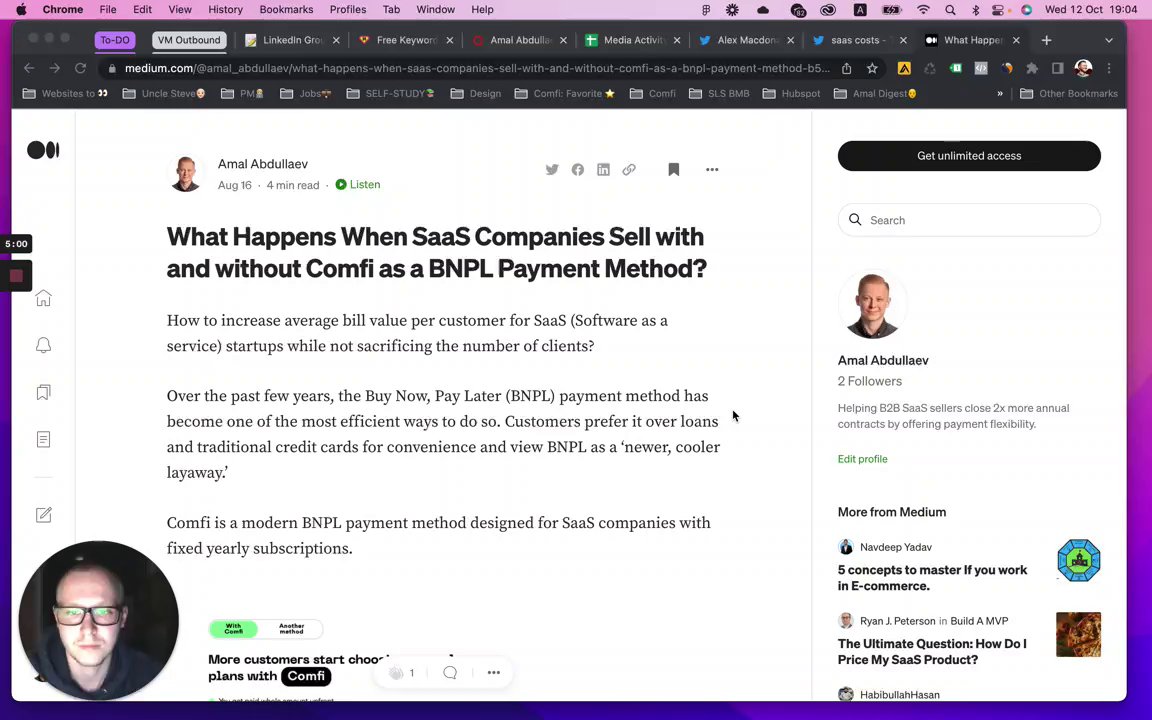Open Navdeep Yadav author link
The image size is (1152, 720).
pos(896,547)
